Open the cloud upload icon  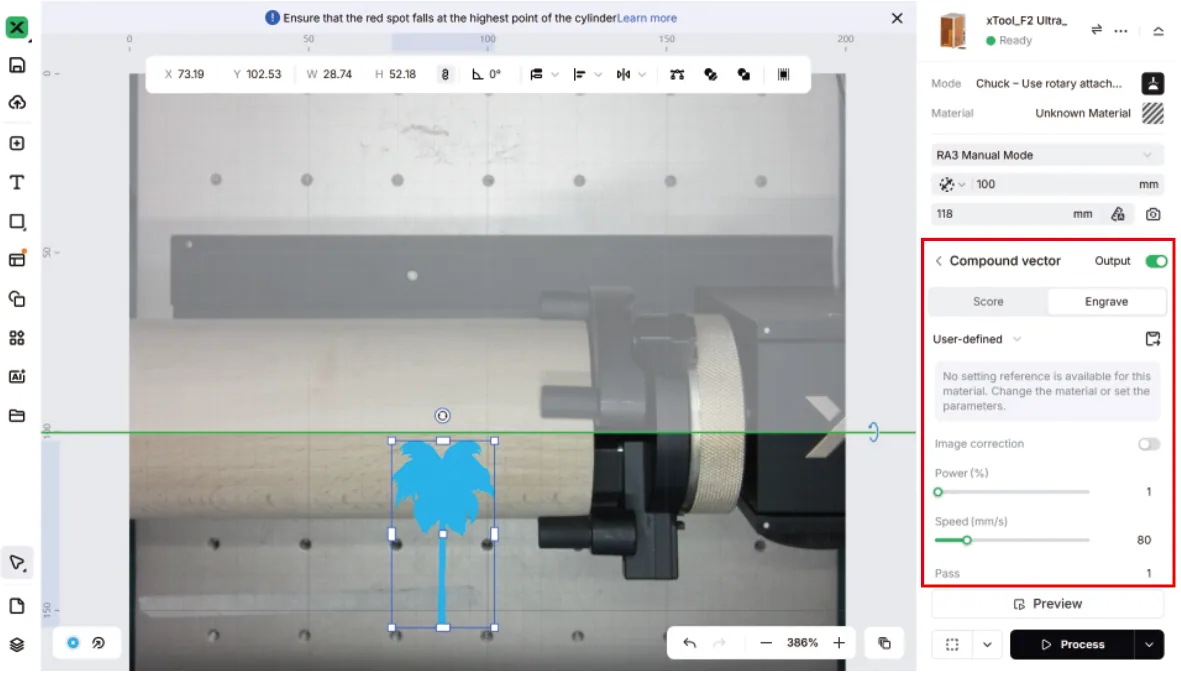pos(17,102)
